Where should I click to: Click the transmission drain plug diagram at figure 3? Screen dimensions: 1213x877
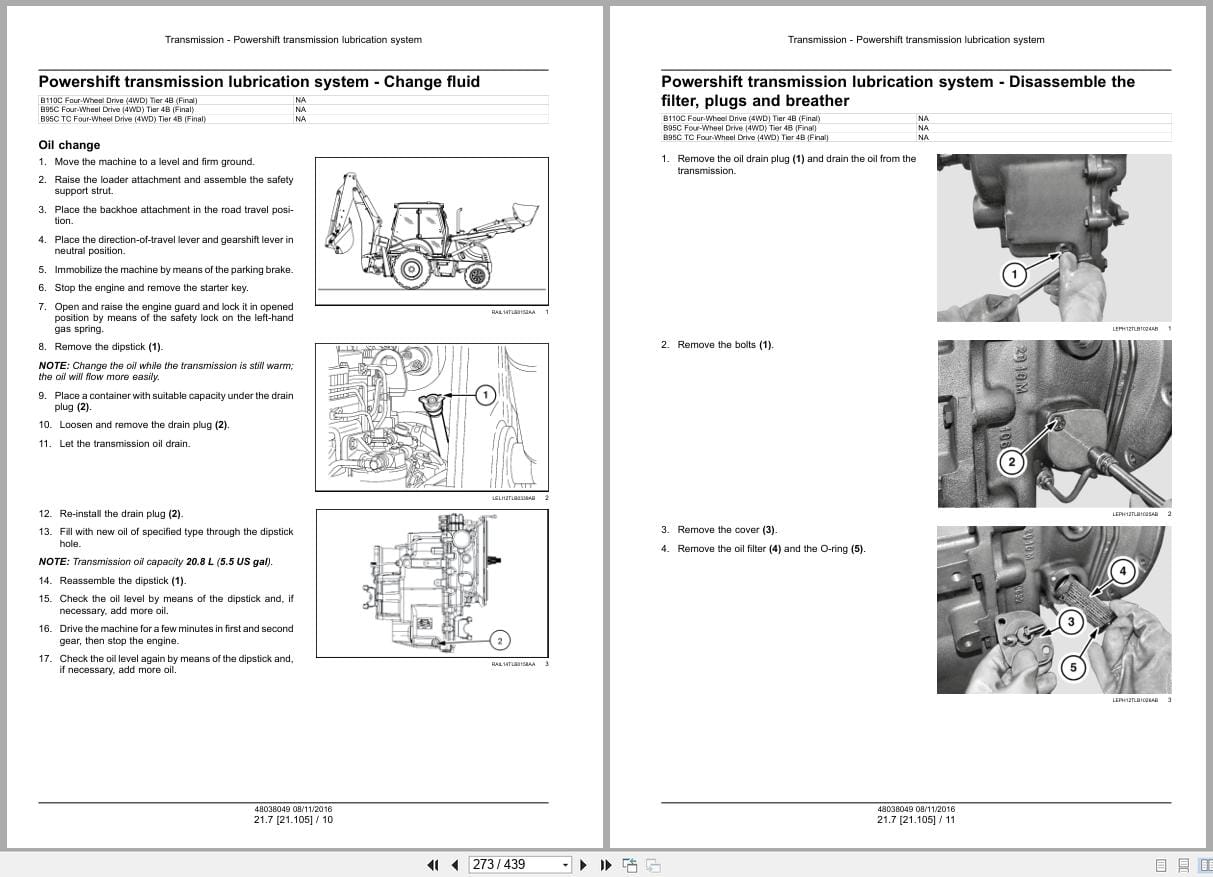pos(431,583)
